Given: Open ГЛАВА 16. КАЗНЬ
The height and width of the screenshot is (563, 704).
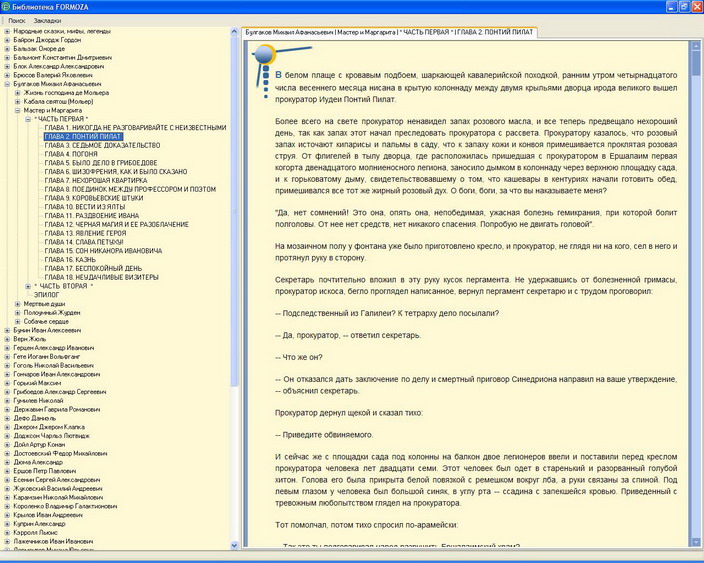Looking at the screenshot, I should tap(70, 260).
